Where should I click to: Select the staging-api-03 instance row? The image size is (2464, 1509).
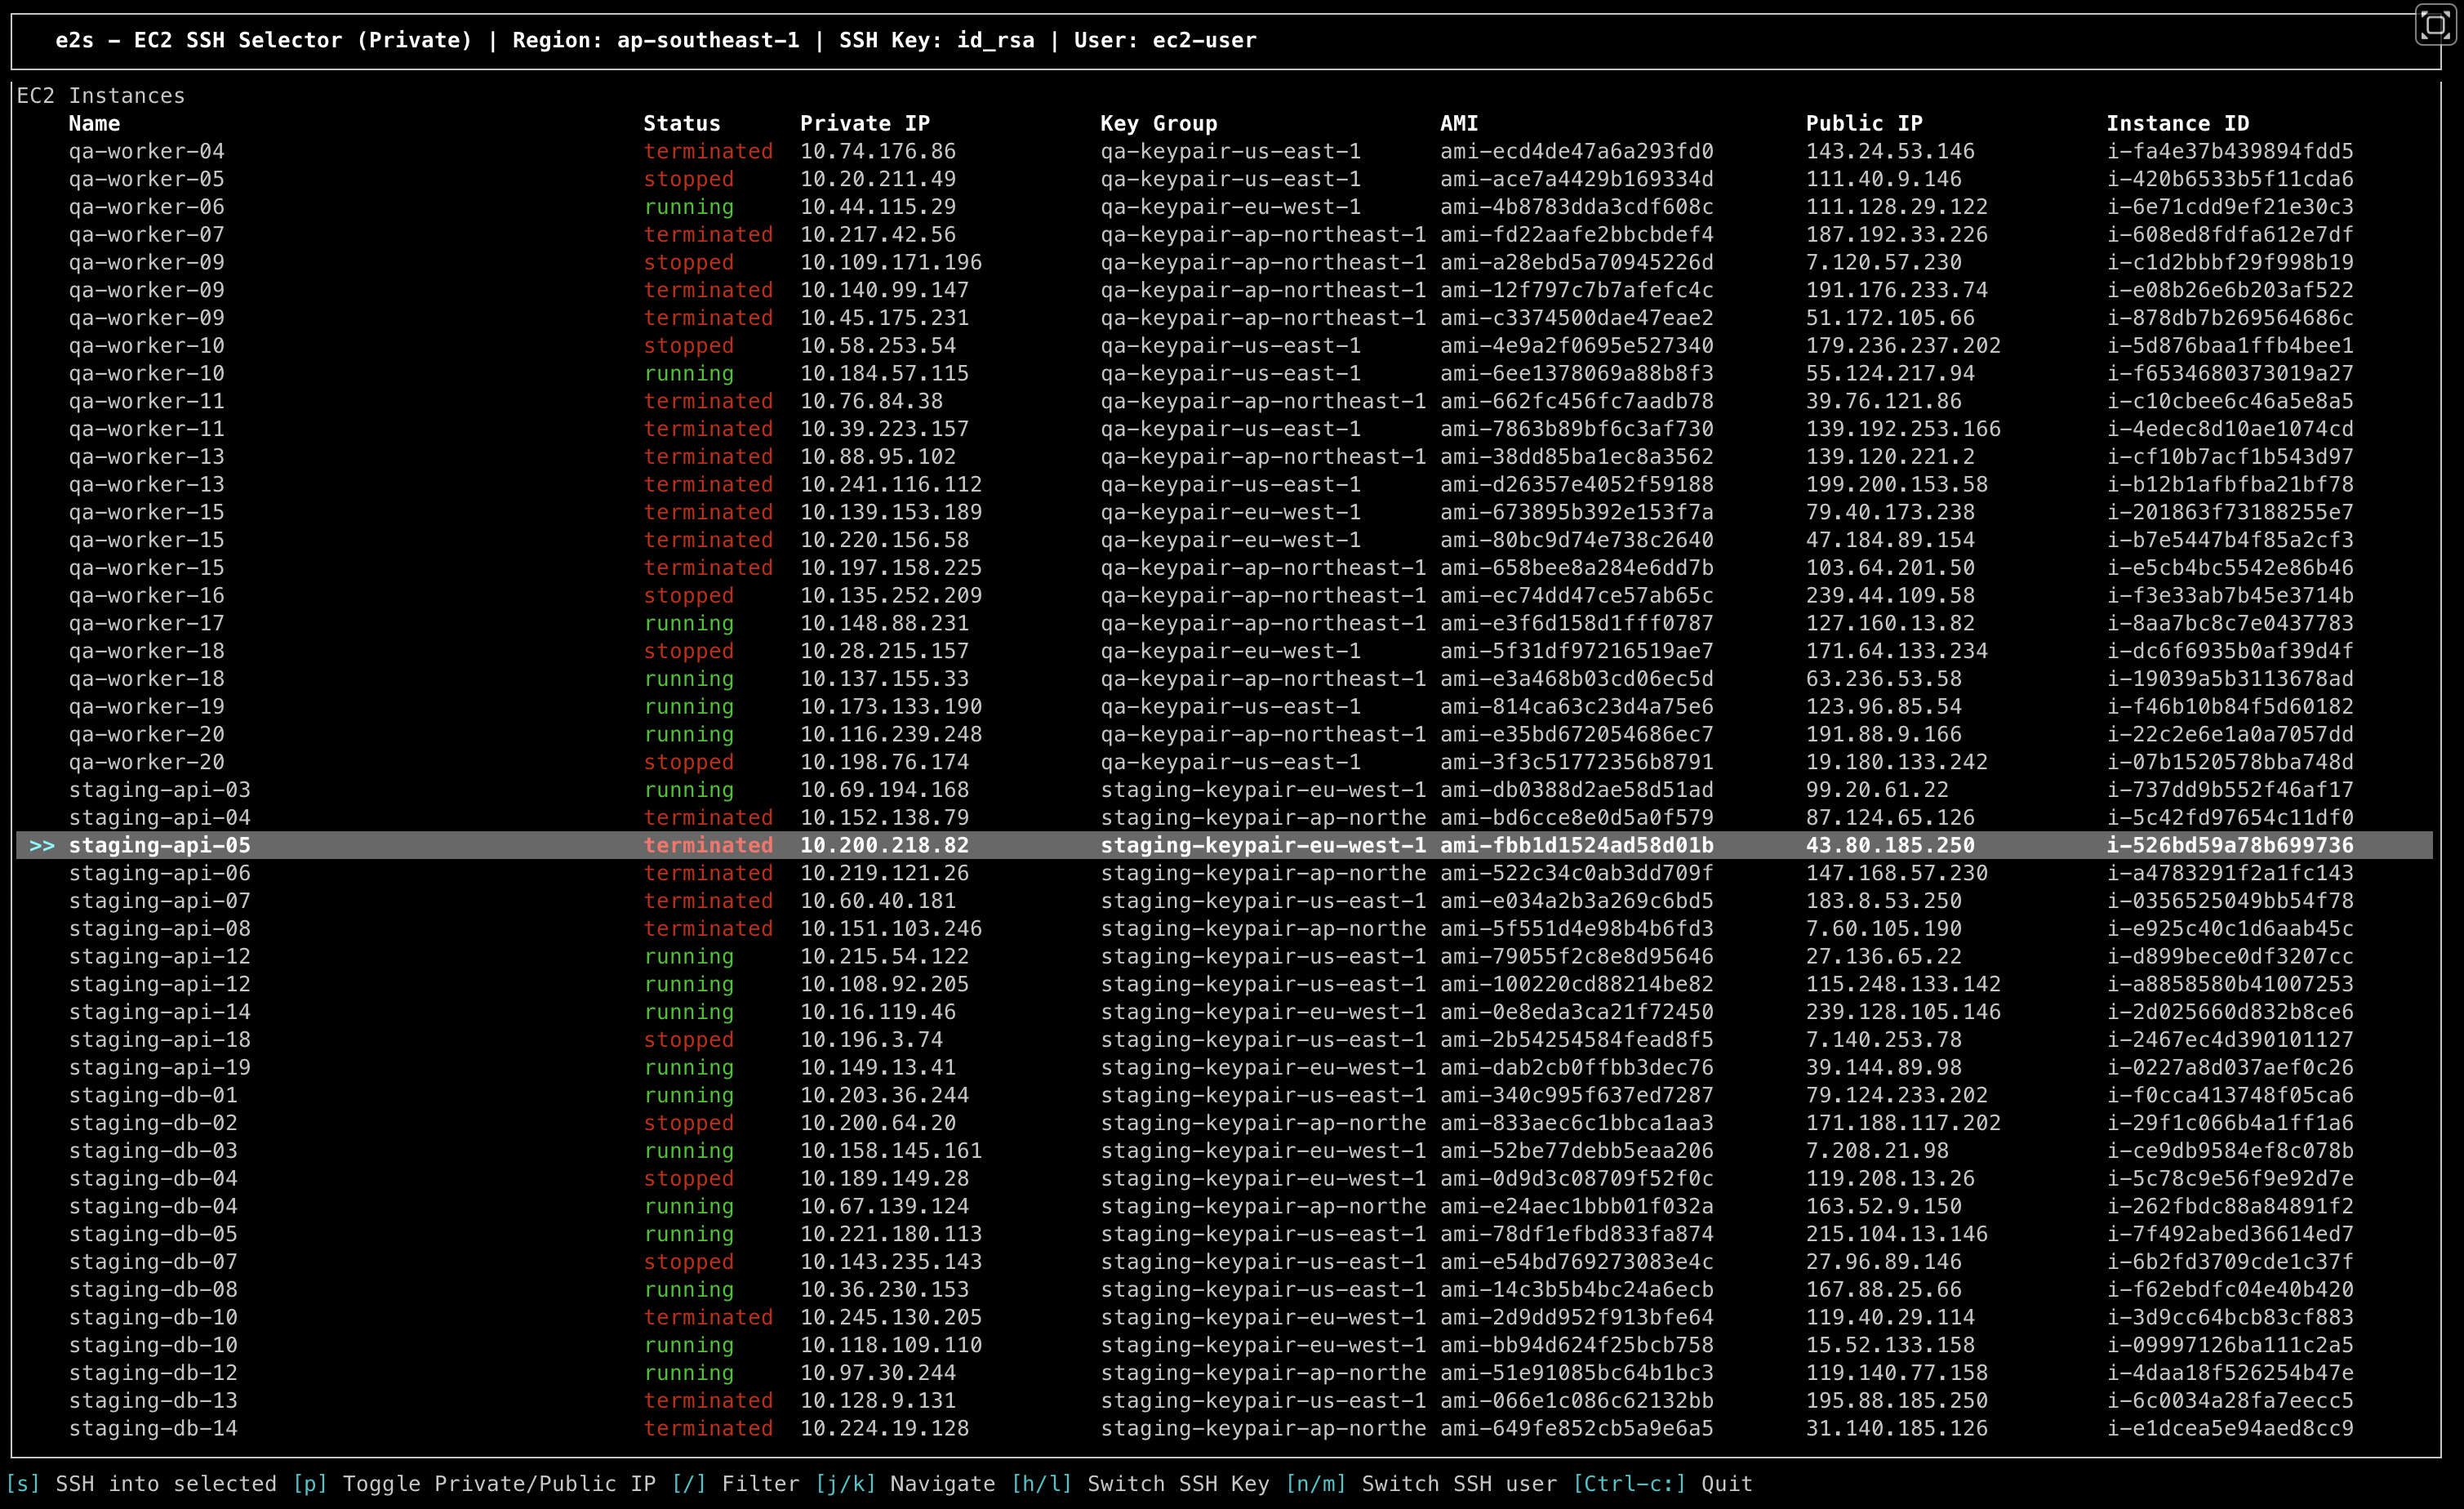[159, 790]
